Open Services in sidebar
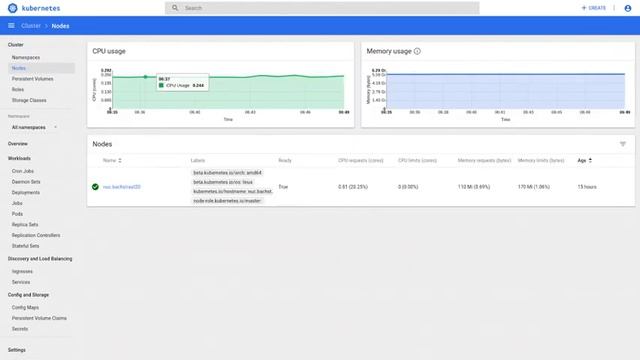The width and height of the screenshot is (640, 360). [21, 282]
